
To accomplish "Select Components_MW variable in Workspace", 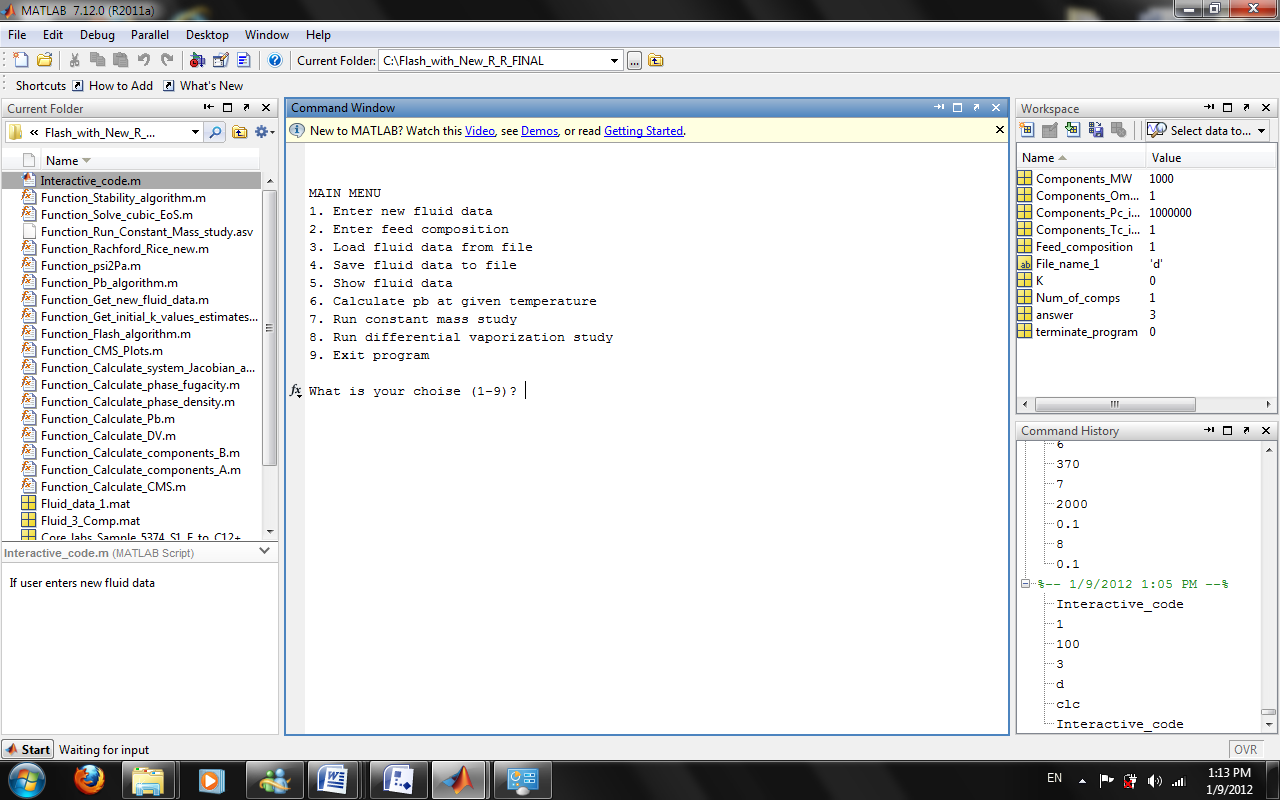I will [1084, 179].
